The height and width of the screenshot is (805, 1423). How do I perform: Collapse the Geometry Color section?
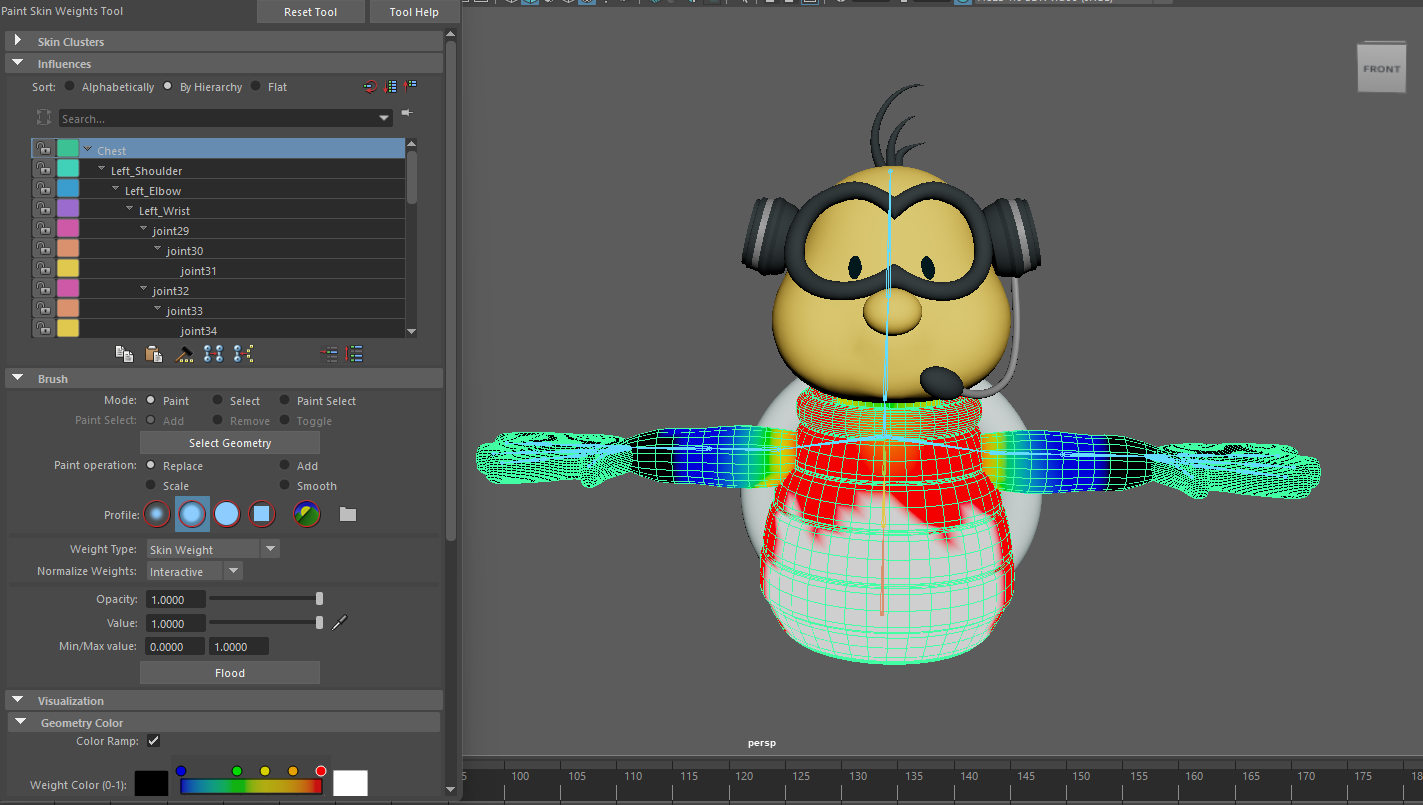pyautogui.click(x=19, y=722)
